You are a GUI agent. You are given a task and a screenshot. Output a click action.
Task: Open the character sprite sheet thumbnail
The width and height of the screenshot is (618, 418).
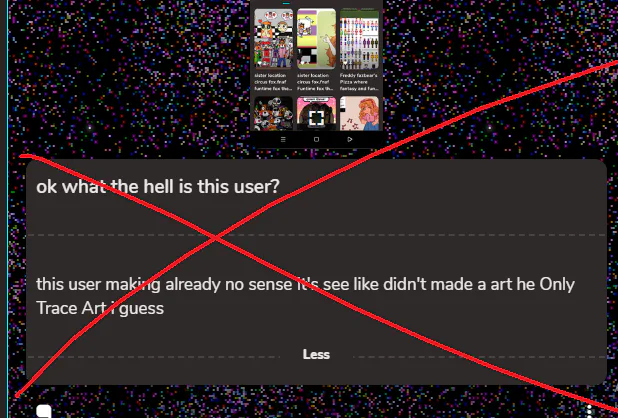pos(359,39)
